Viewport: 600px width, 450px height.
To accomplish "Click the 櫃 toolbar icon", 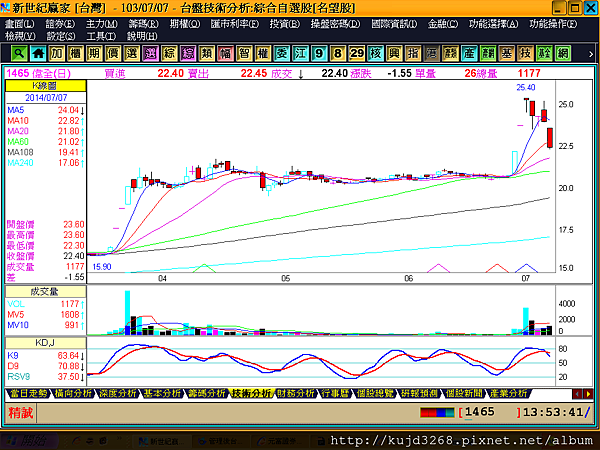I will (75, 53).
